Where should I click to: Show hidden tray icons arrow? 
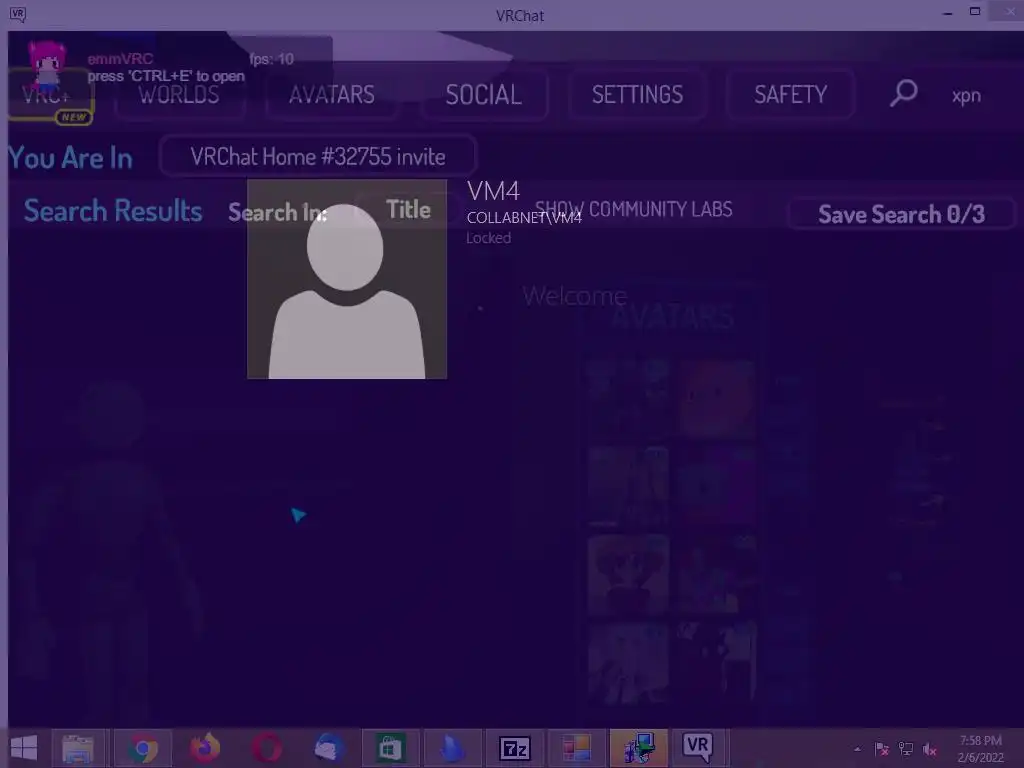pyautogui.click(x=857, y=749)
